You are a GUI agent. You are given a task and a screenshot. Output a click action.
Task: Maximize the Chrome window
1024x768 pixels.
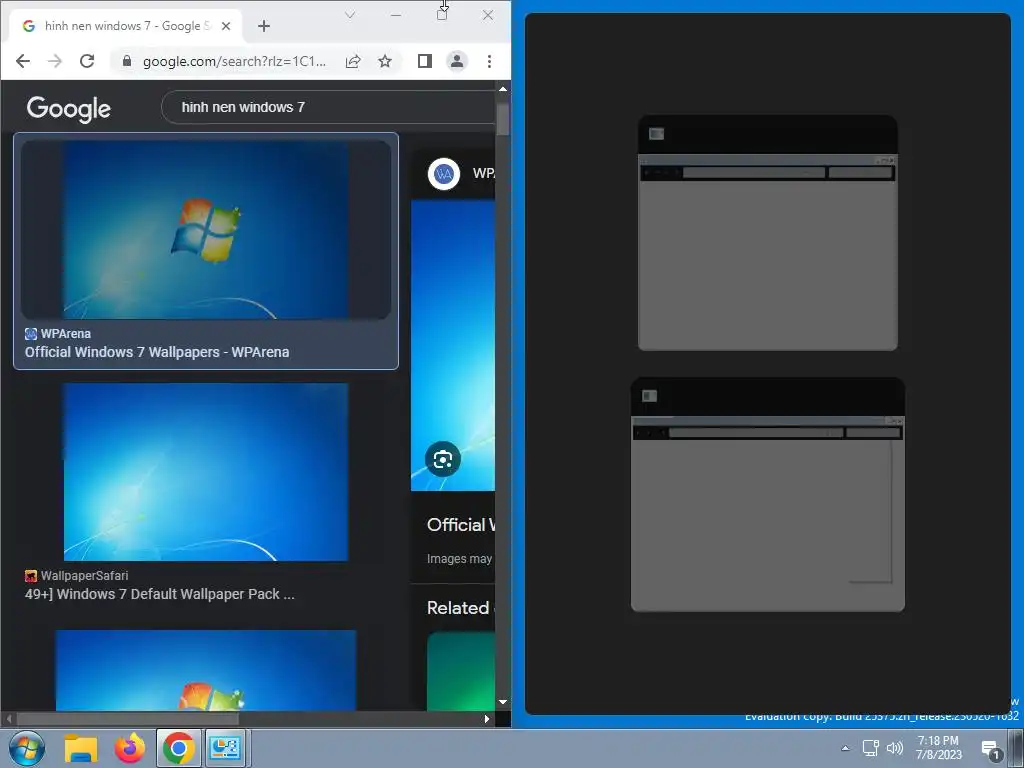pyautogui.click(x=442, y=15)
